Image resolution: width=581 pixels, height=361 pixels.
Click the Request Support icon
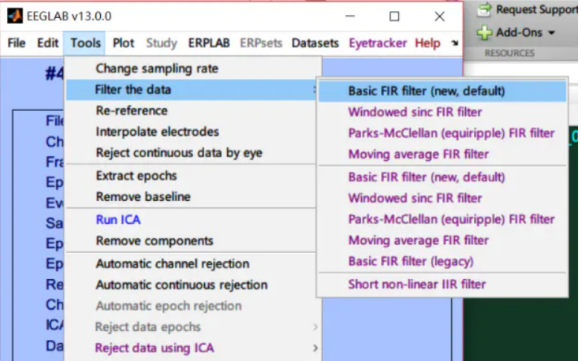(485, 10)
